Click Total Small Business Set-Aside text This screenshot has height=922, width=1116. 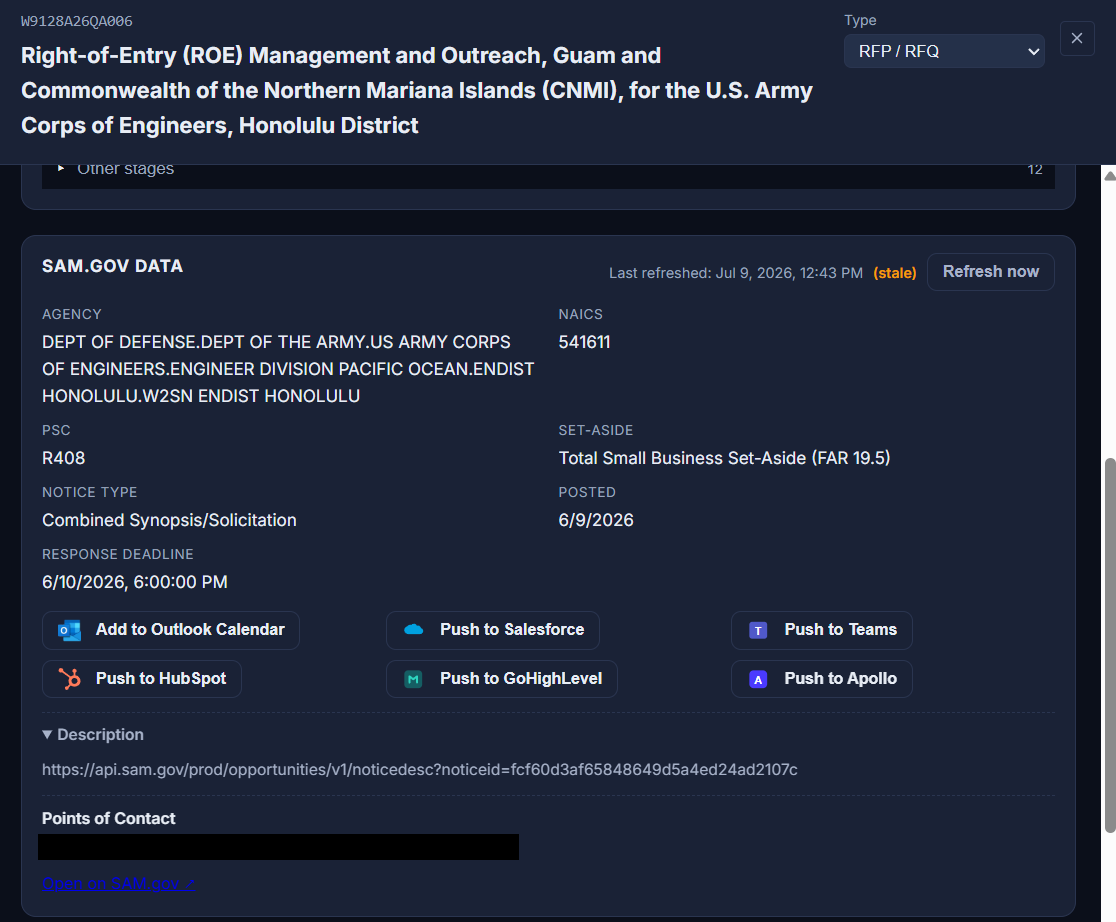(725, 459)
